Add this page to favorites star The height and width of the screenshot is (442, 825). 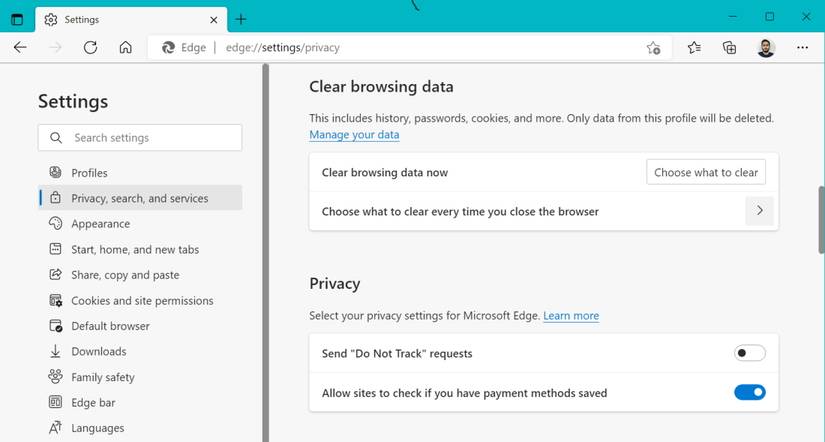[653, 47]
